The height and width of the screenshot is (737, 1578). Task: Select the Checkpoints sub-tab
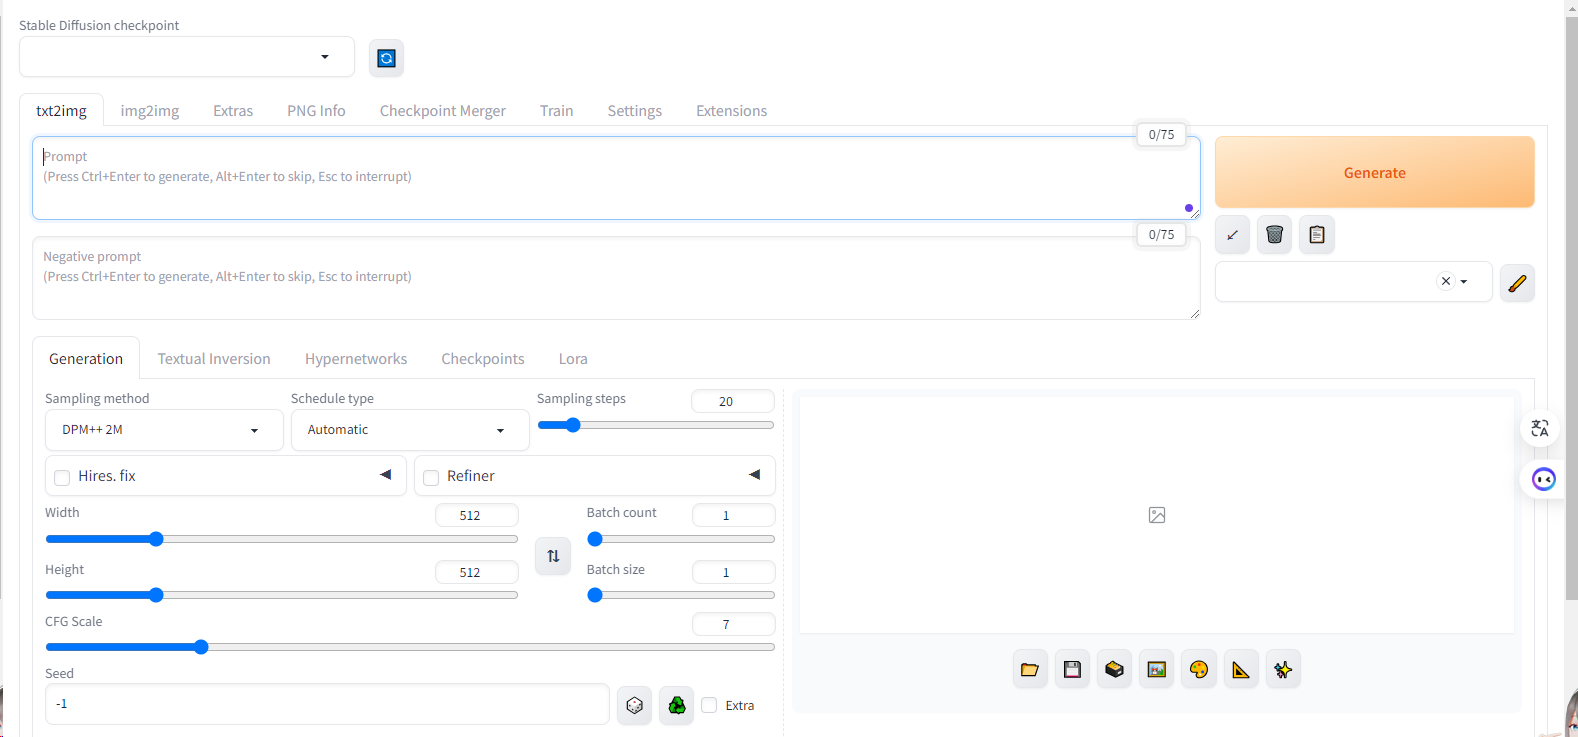483,359
